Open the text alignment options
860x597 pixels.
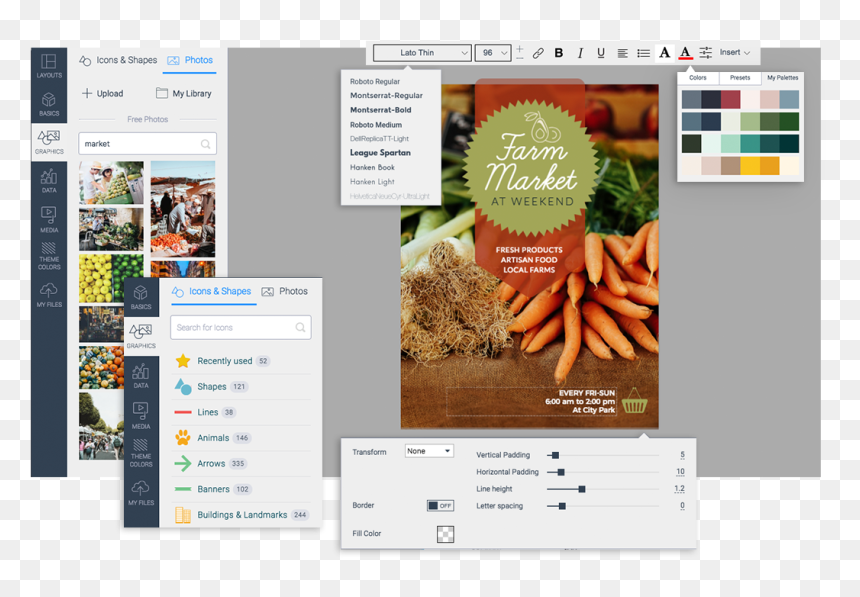pyautogui.click(x=623, y=53)
